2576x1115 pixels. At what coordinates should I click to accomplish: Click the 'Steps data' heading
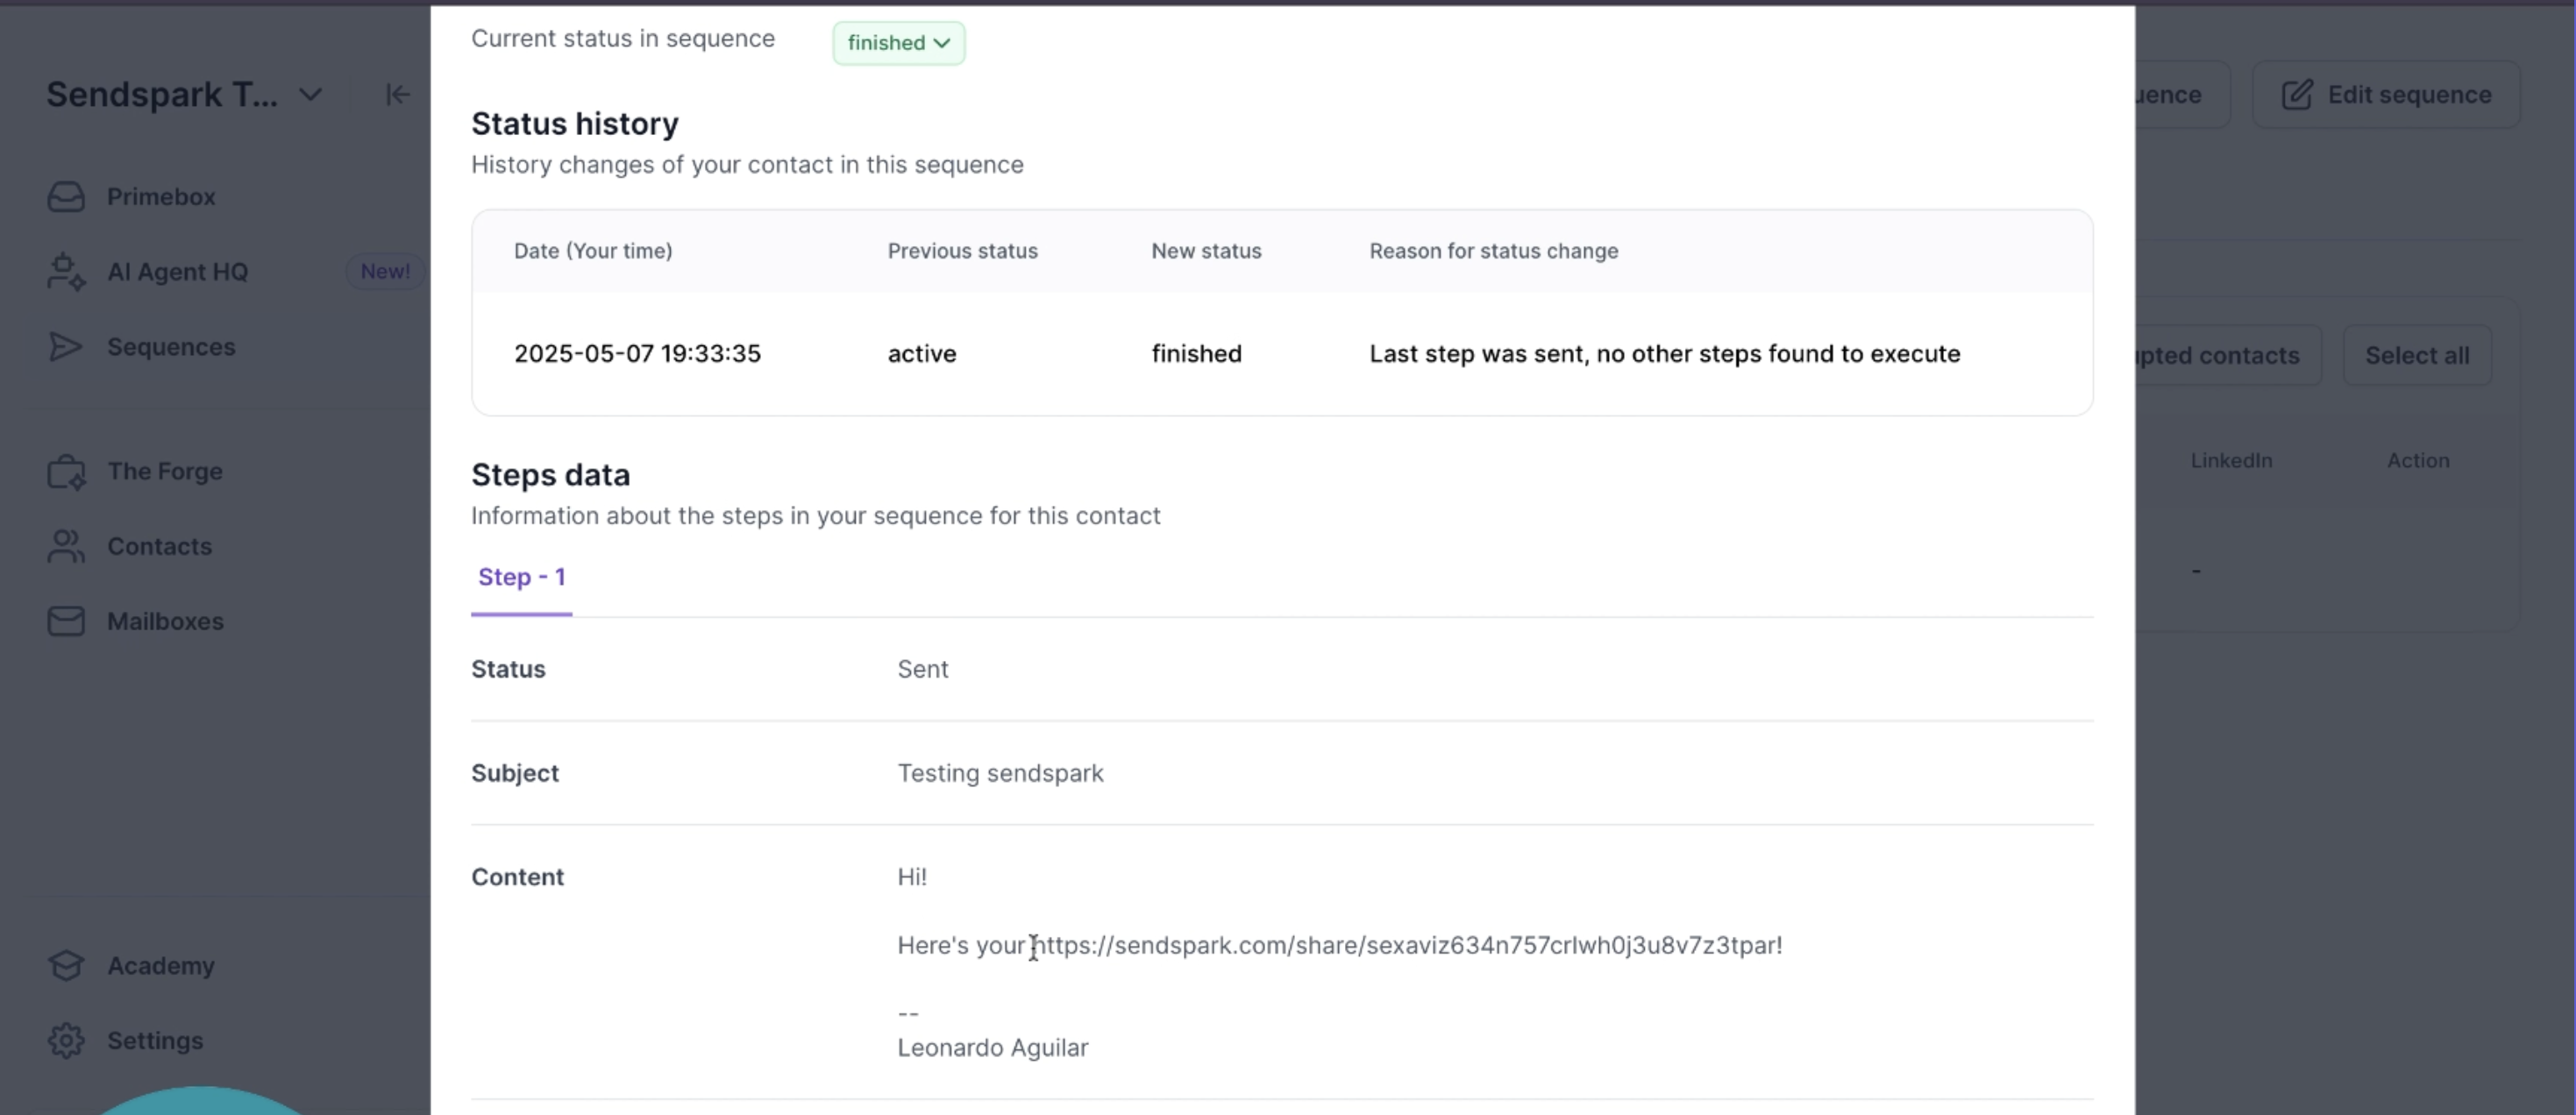(x=550, y=475)
